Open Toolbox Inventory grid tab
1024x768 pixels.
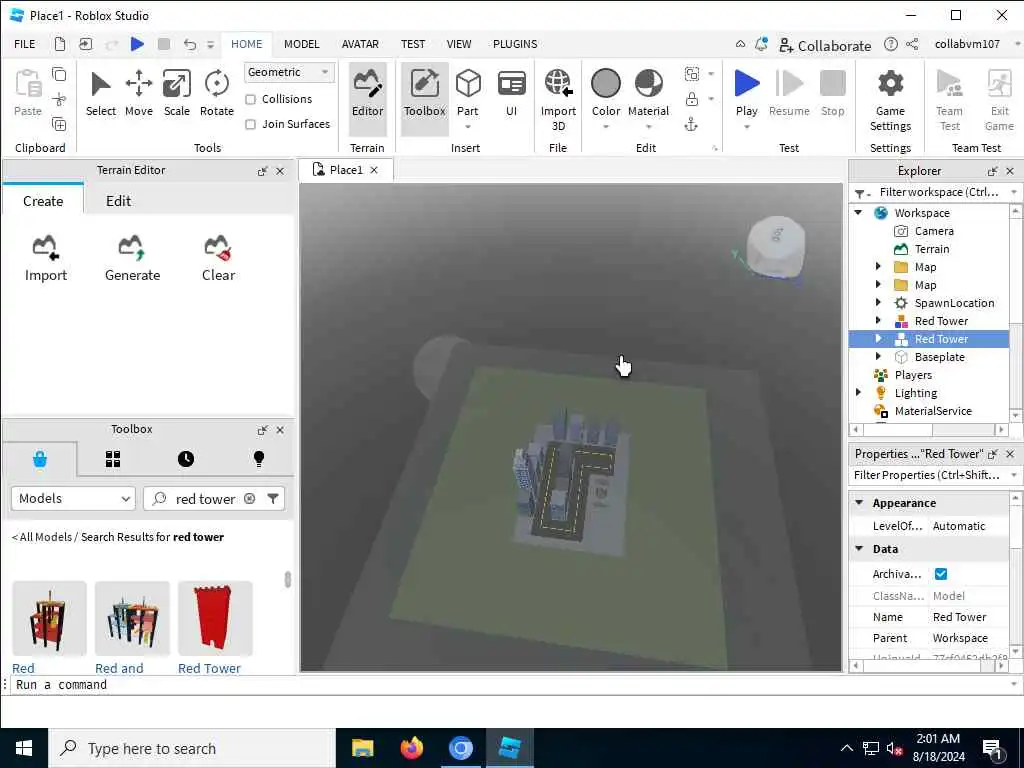(x=113, y=459)
